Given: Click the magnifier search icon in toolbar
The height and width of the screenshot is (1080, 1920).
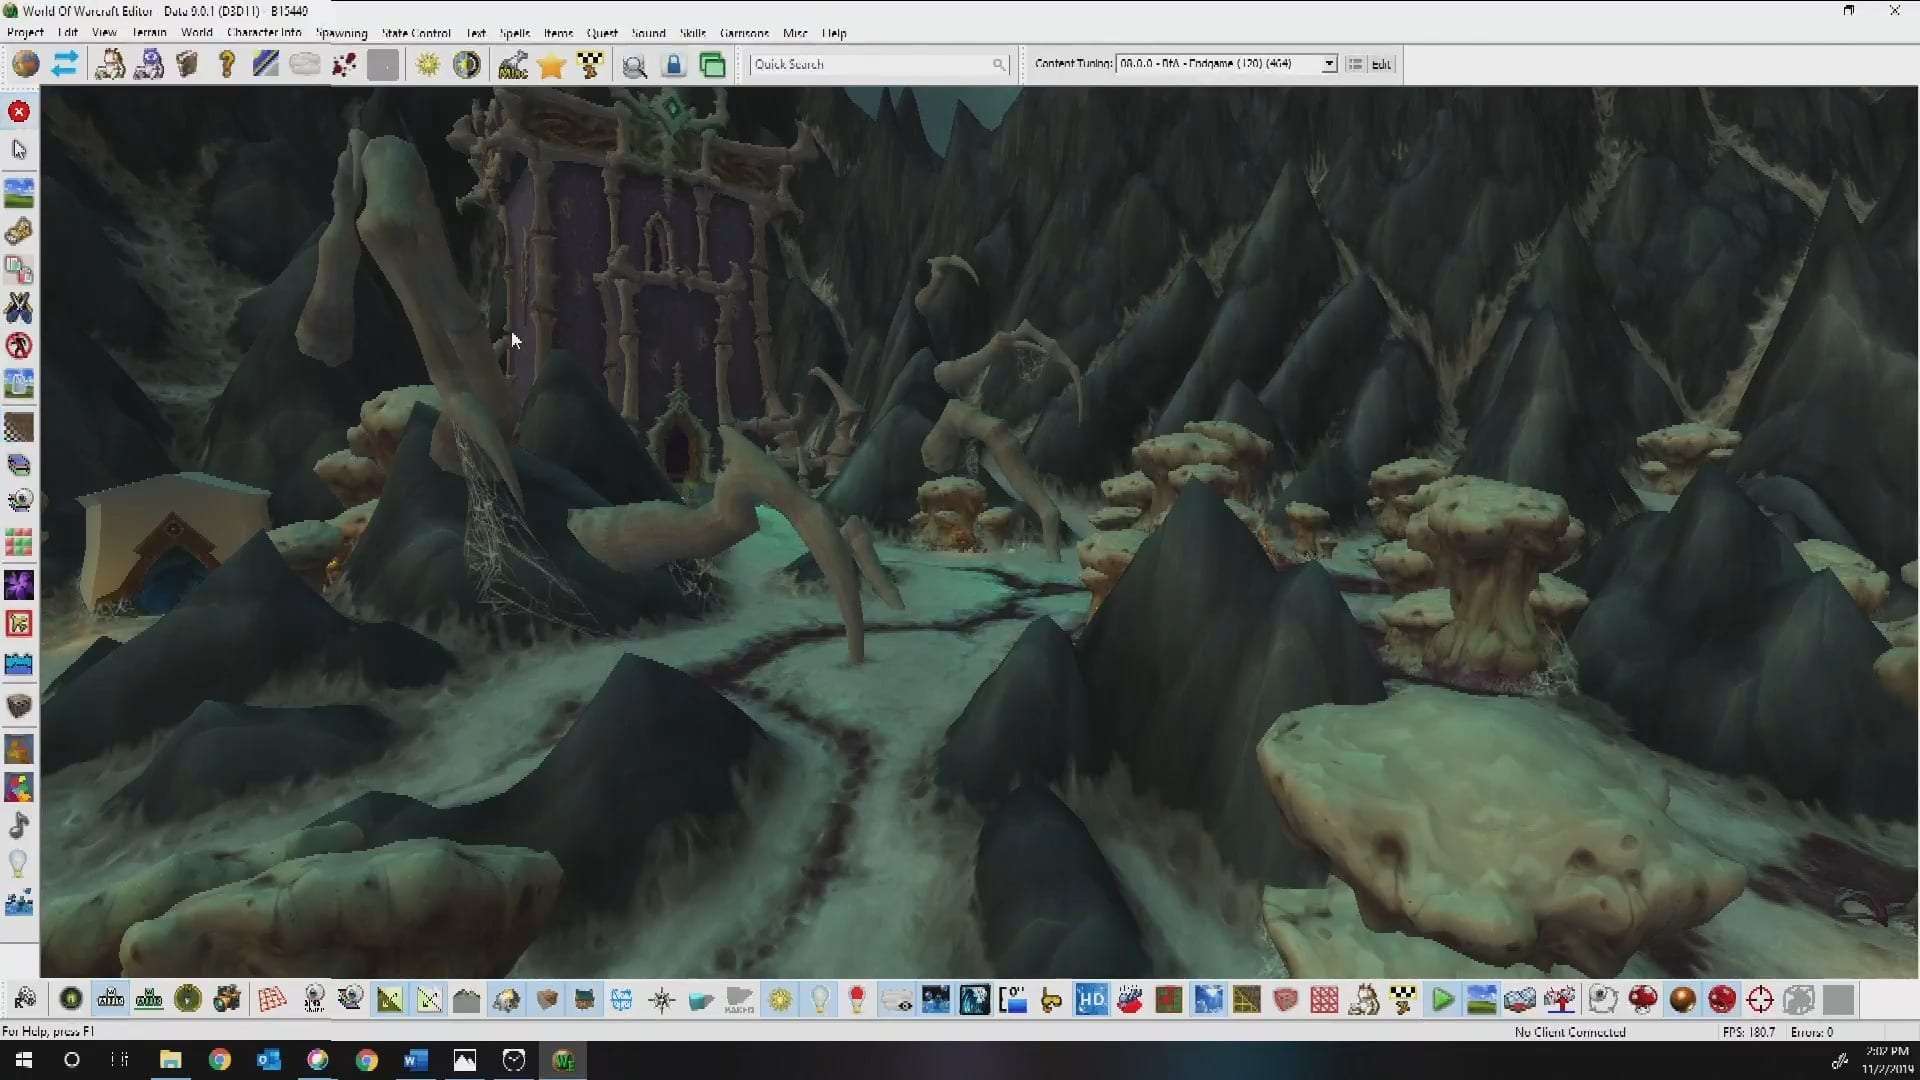Looking at the screenshot, I should pyautogui.click(x=634, y=66).
